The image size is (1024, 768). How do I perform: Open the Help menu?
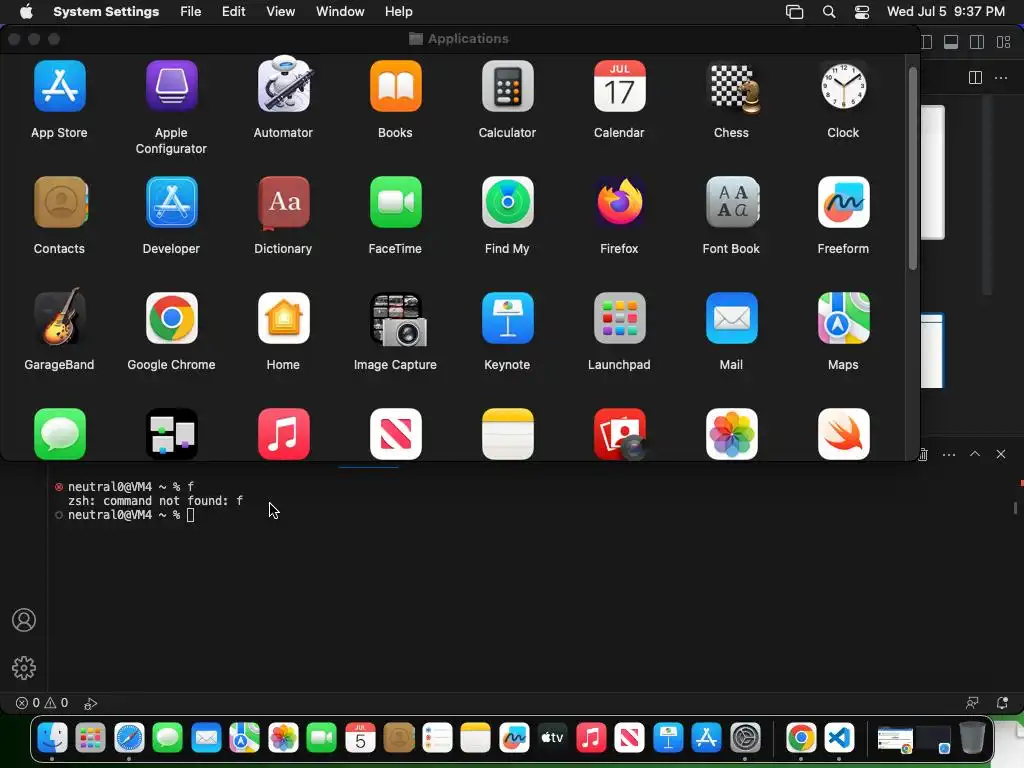pyautogui.click(x=398, y=12)
